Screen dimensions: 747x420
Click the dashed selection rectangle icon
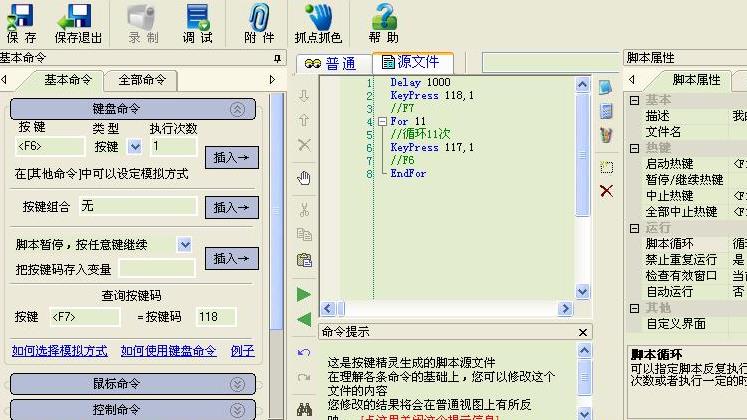[606, 167]
